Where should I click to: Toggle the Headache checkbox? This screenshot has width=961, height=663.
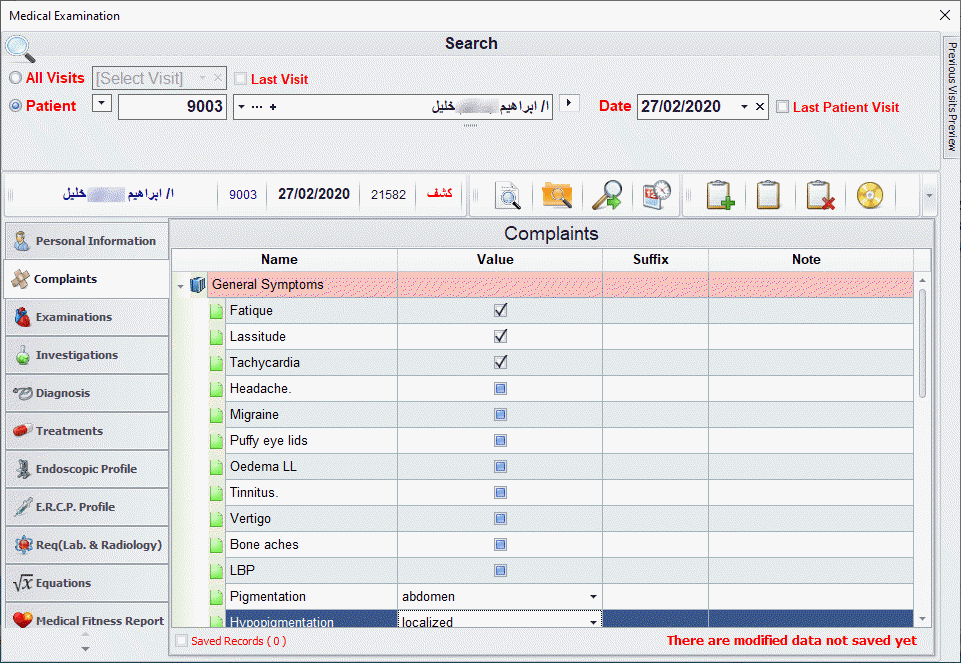coord(500,389)
